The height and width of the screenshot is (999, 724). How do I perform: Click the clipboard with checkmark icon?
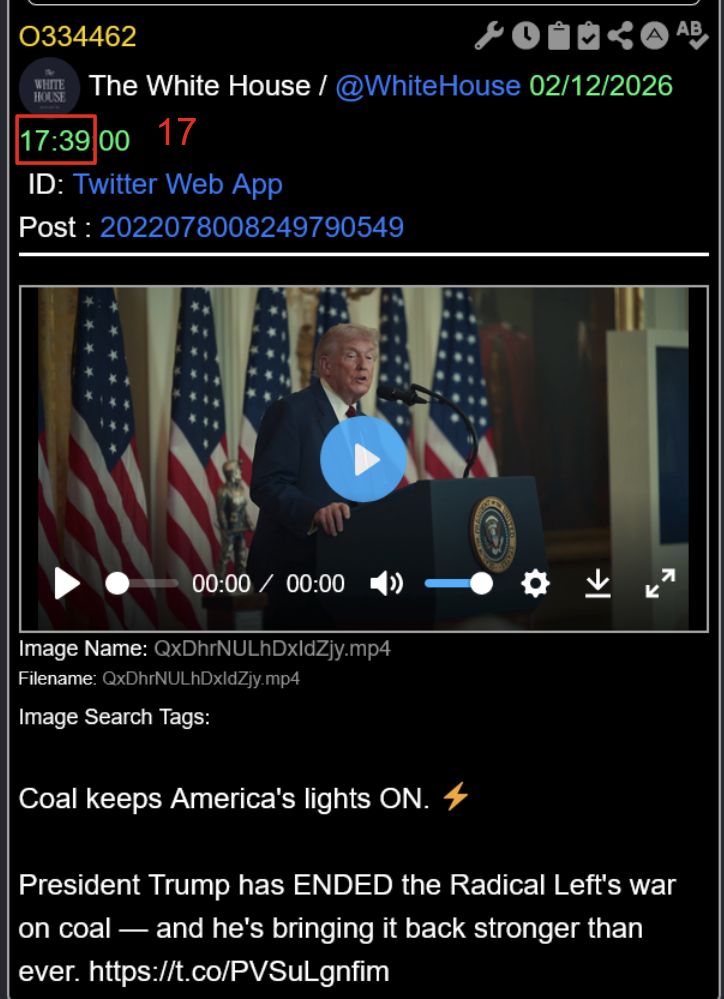589,37
